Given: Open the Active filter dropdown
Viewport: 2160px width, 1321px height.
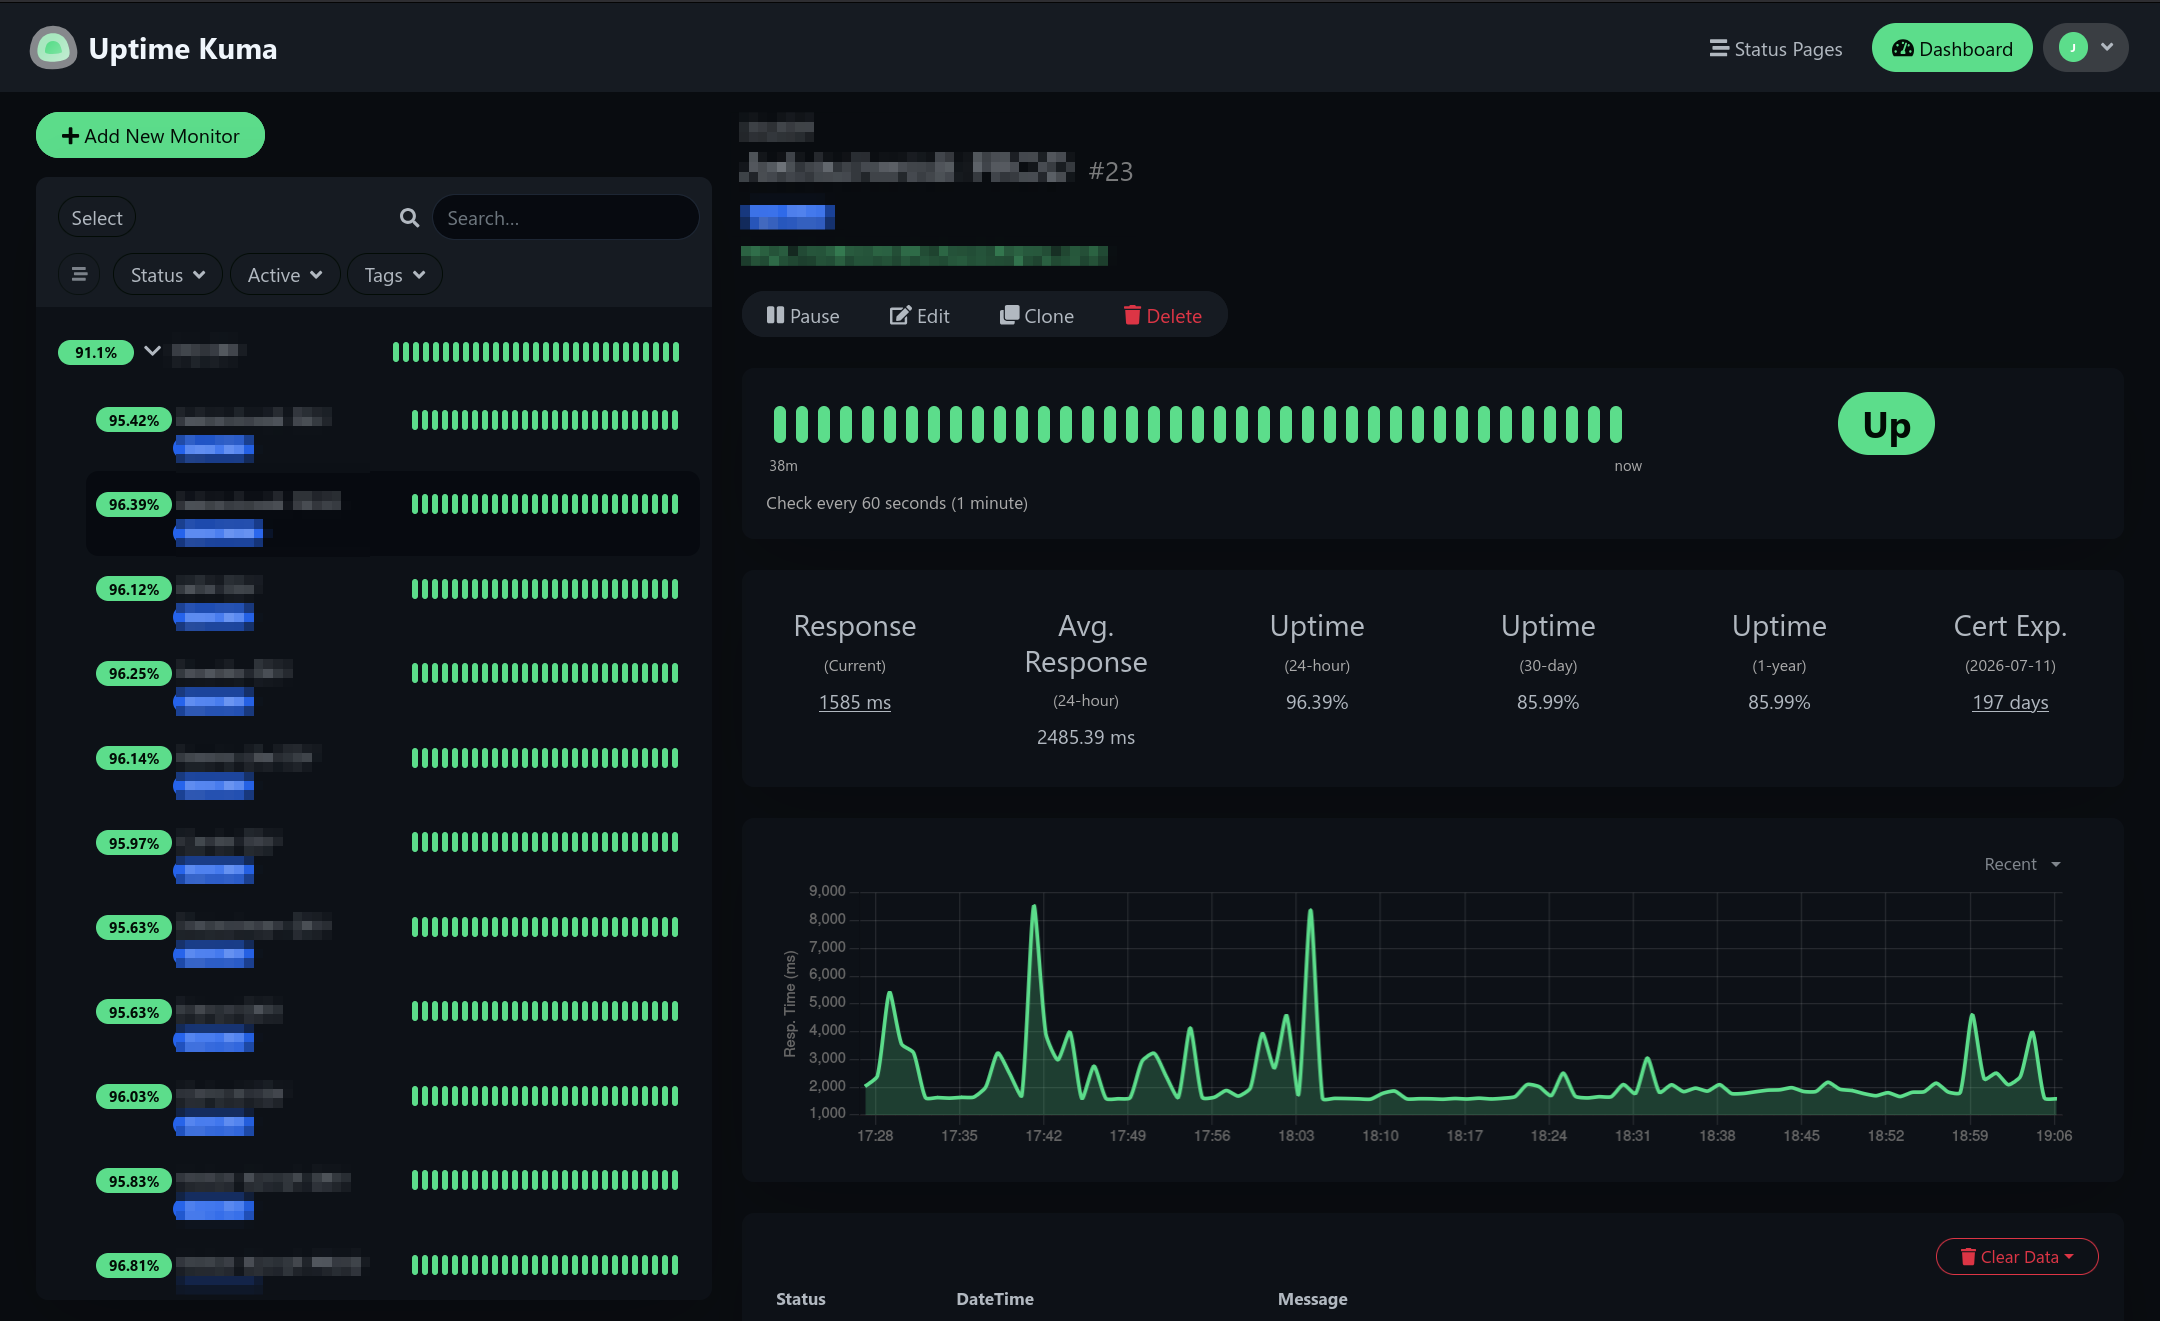Looking at the screenshot, I should [x=284, y=274].
